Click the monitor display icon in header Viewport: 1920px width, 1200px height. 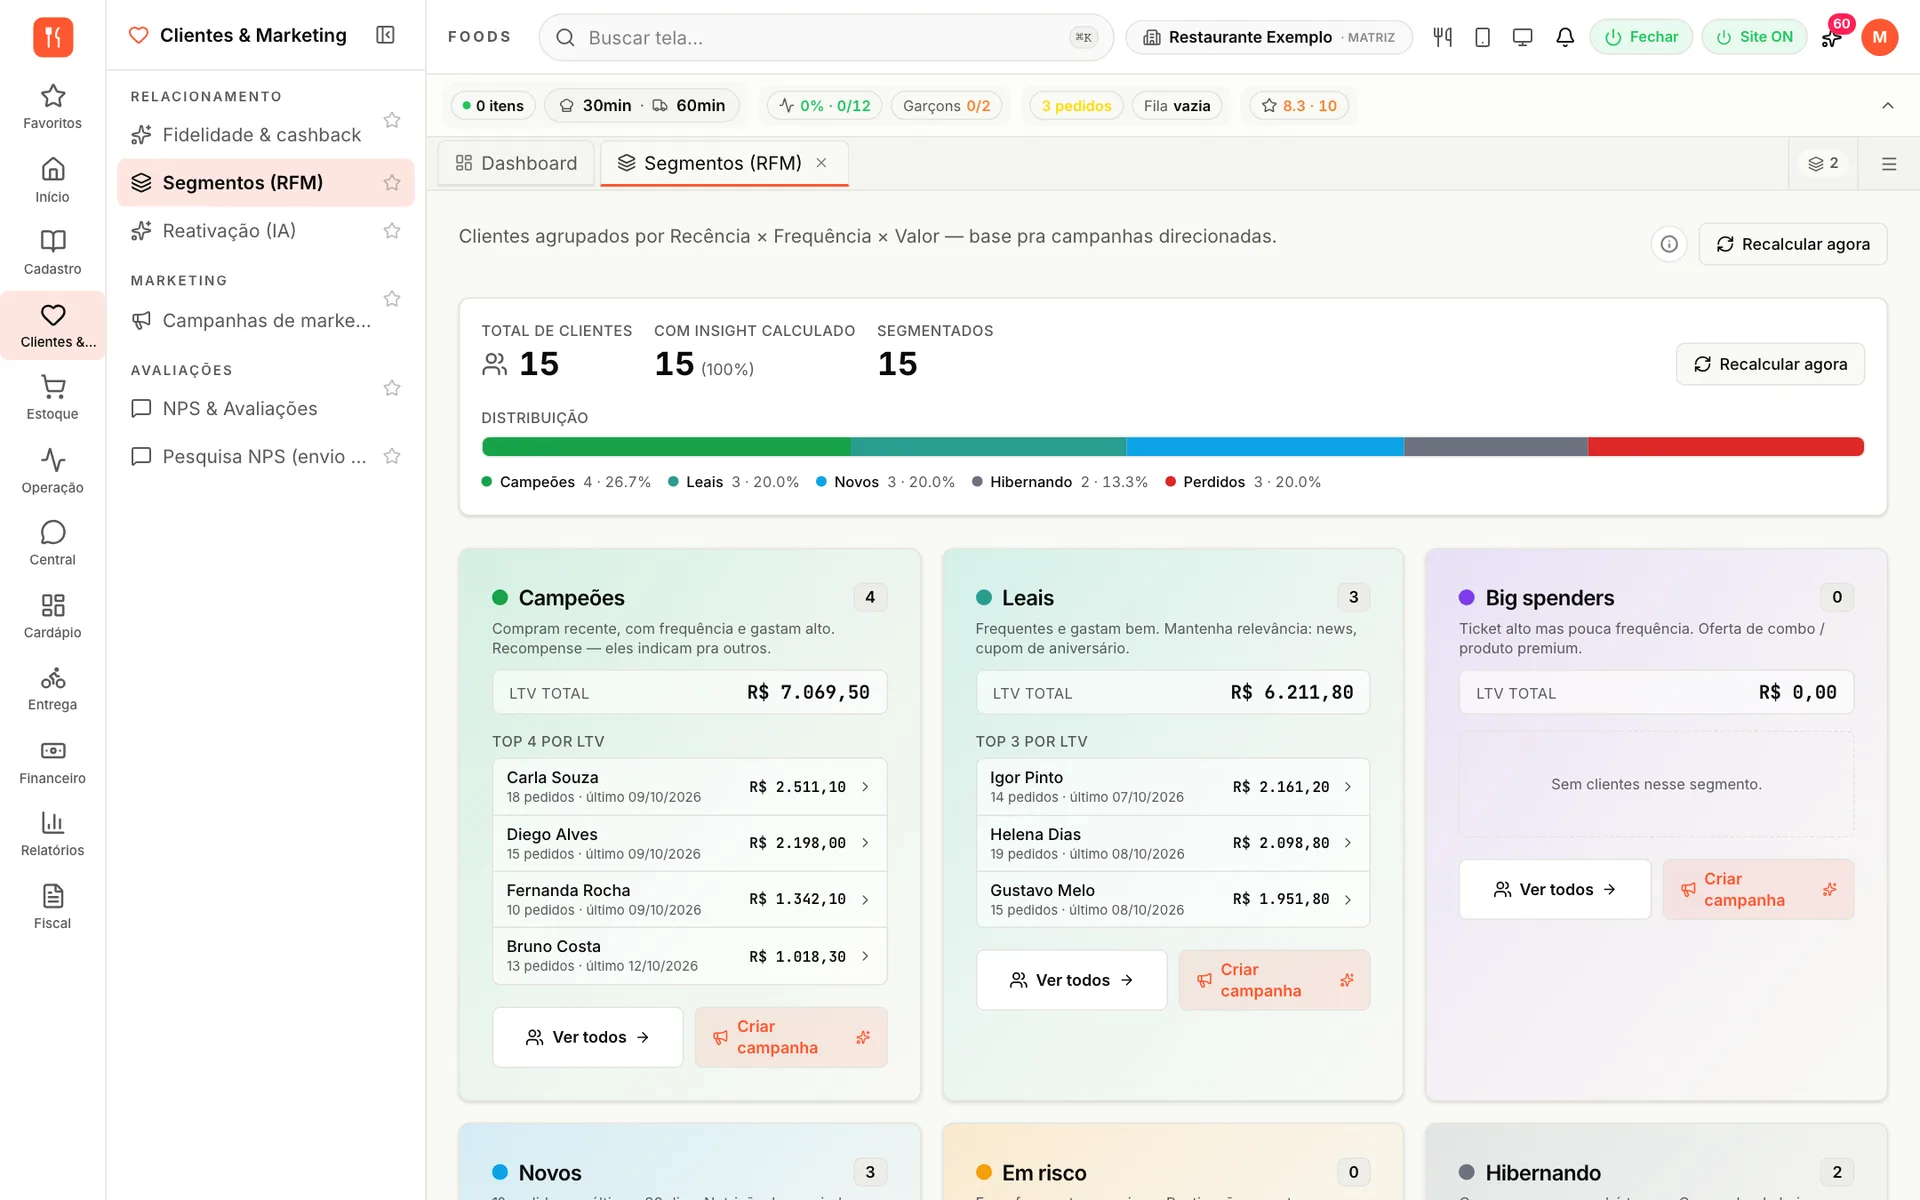pyautogui.click(x=1522, y=37)
